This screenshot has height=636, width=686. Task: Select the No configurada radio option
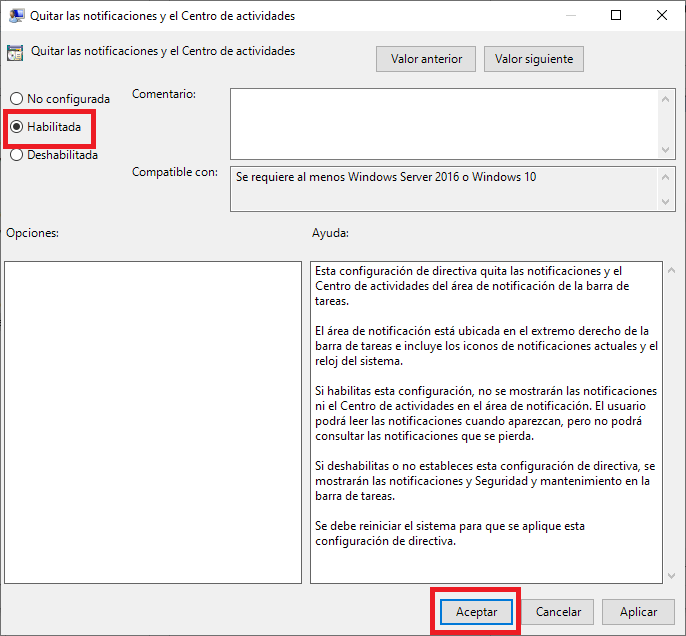[60, 99]
